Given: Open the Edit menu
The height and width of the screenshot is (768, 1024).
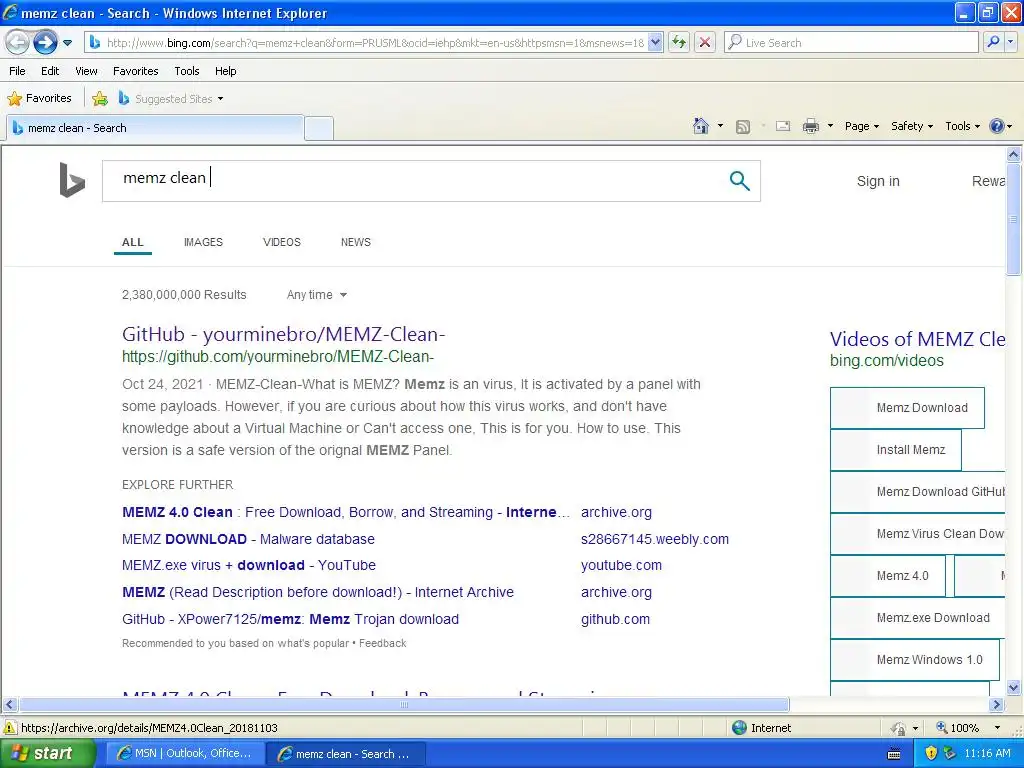Looking at the screenshot, I should (x=50, y=71).
